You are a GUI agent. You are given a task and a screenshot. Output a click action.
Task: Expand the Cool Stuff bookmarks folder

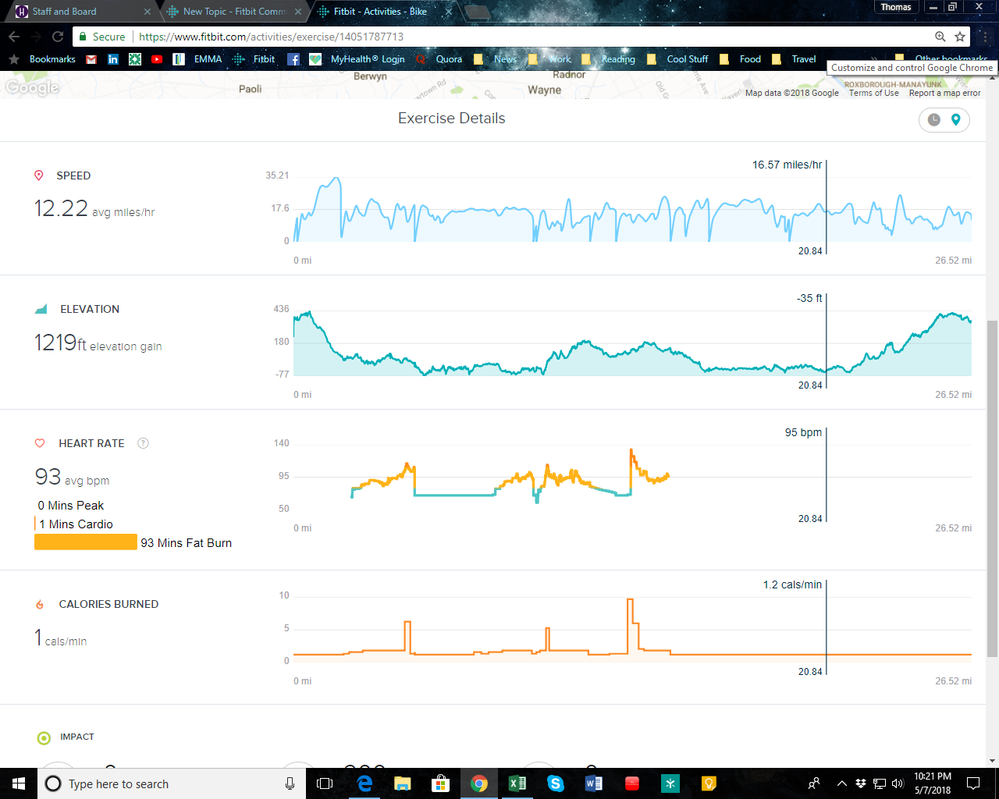click(x=679, y=59)
